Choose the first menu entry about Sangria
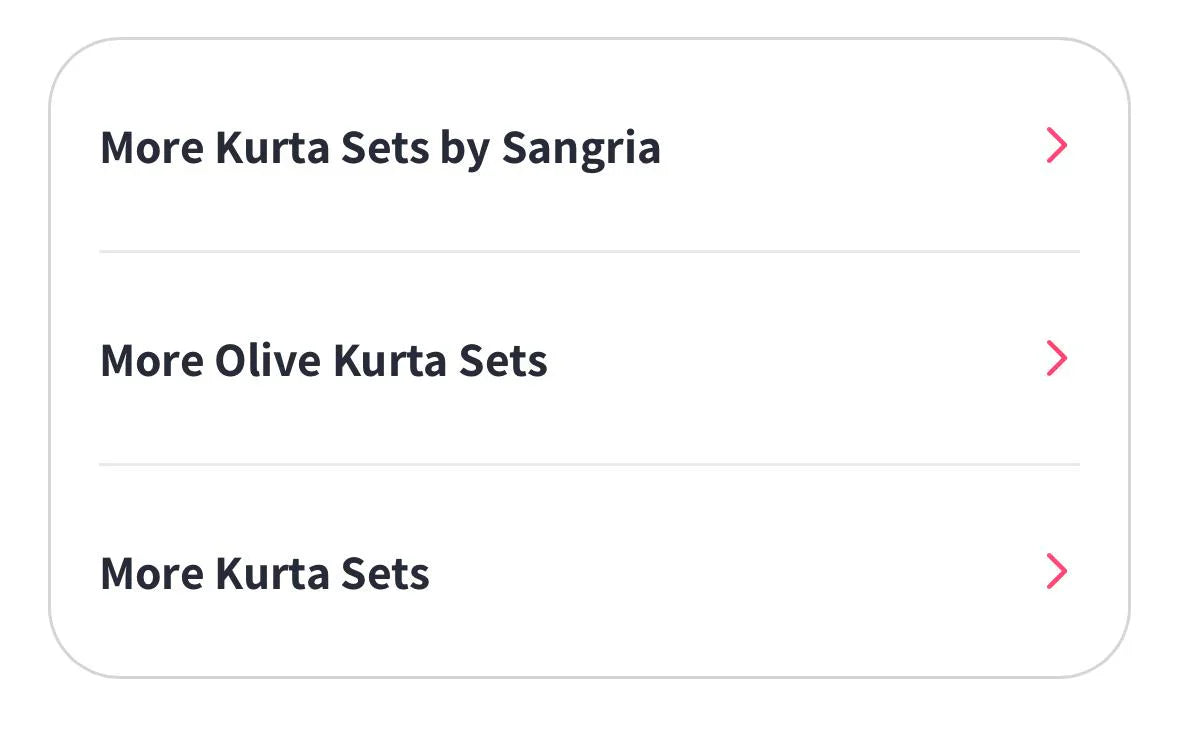Viewport: 1179px width, 740px height. click(380, 148)
